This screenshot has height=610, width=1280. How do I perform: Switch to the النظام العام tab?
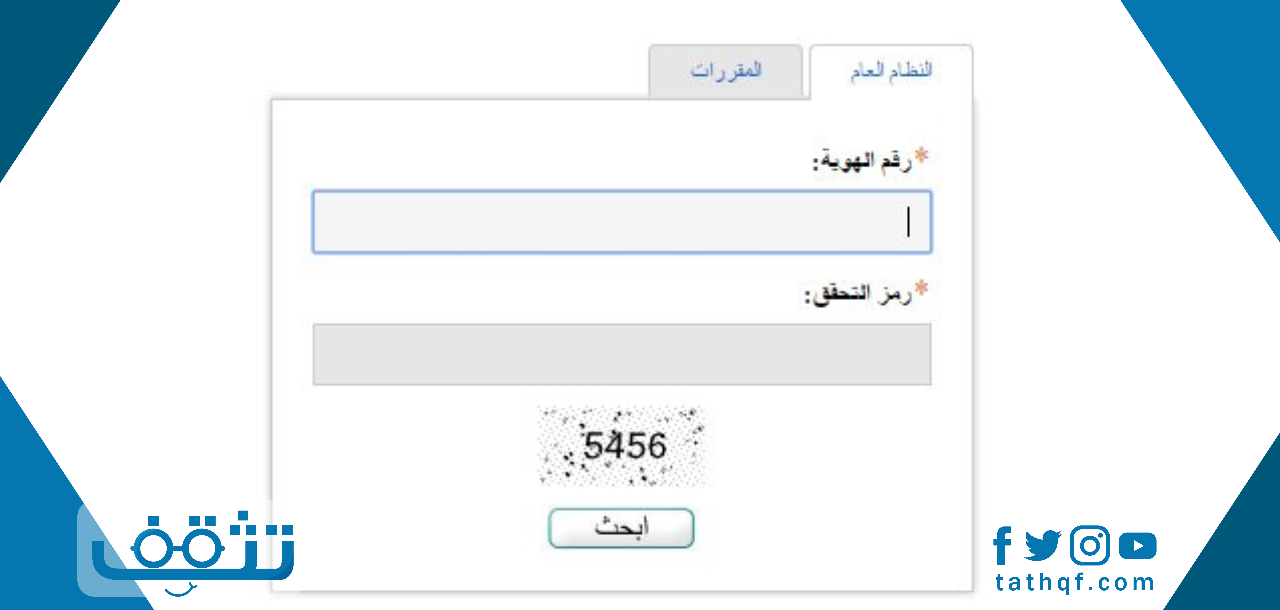tap(890, 72)
